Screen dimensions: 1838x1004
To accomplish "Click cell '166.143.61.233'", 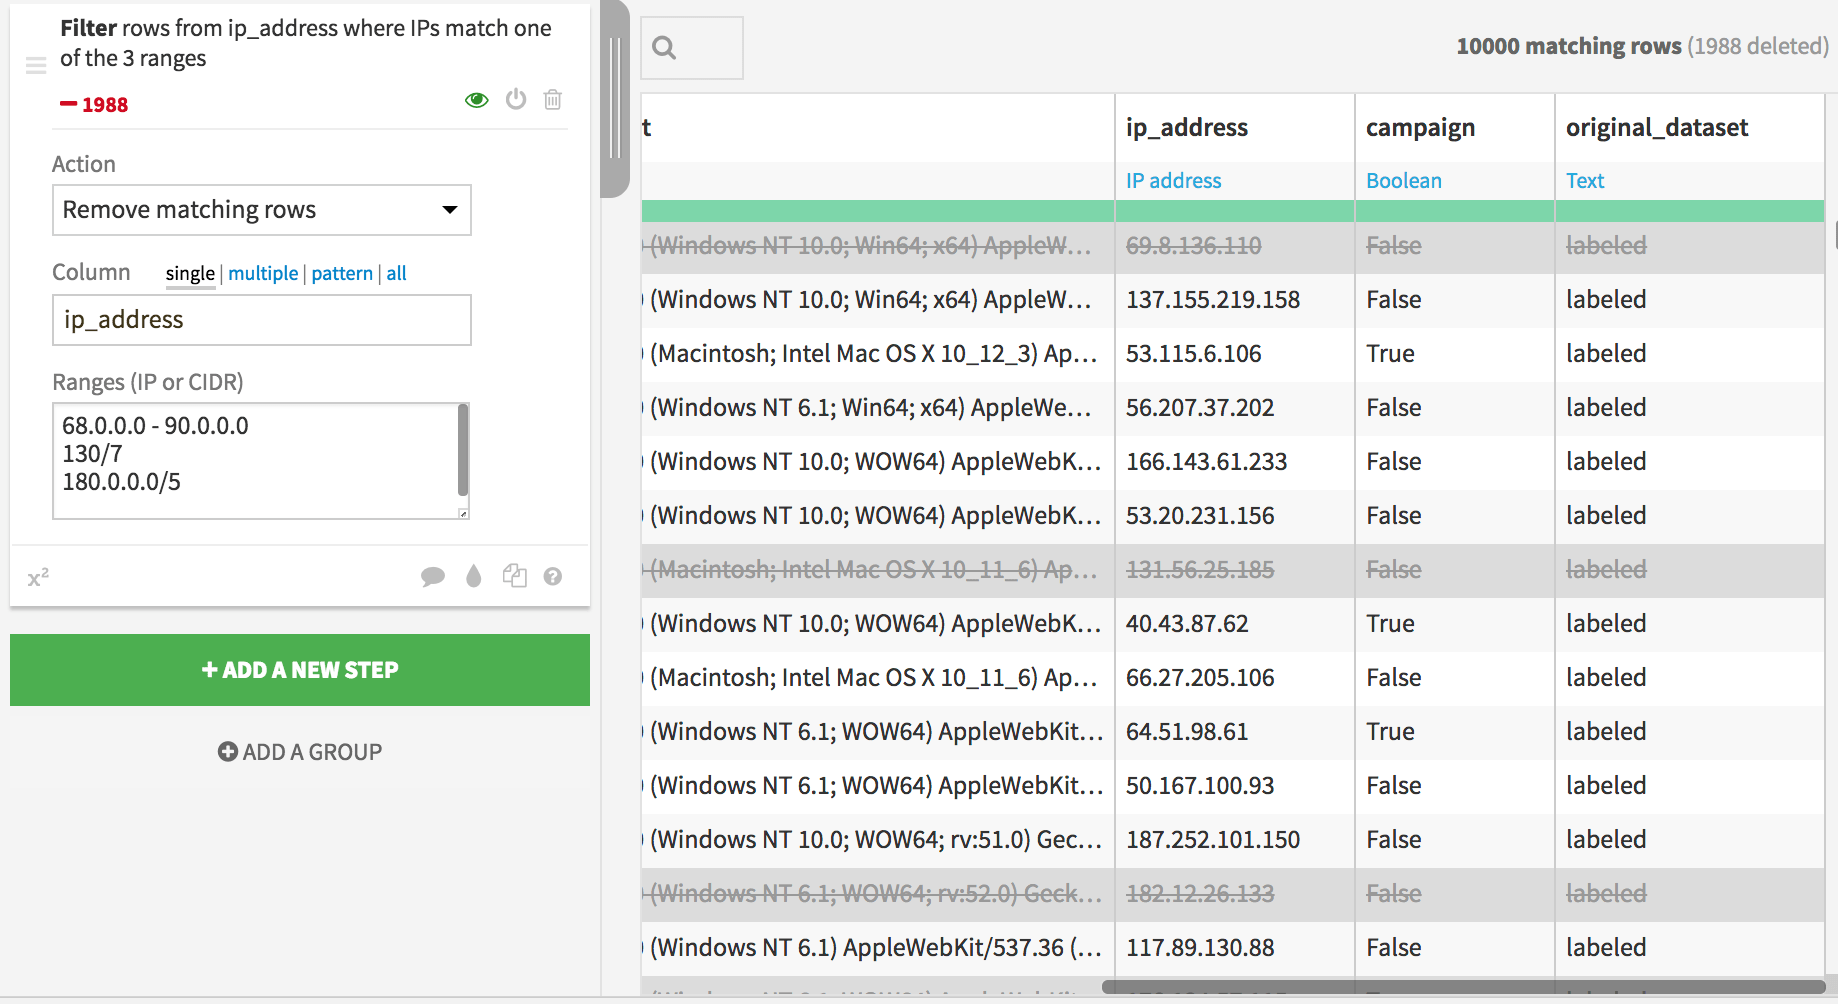I will pos(1207,462).
